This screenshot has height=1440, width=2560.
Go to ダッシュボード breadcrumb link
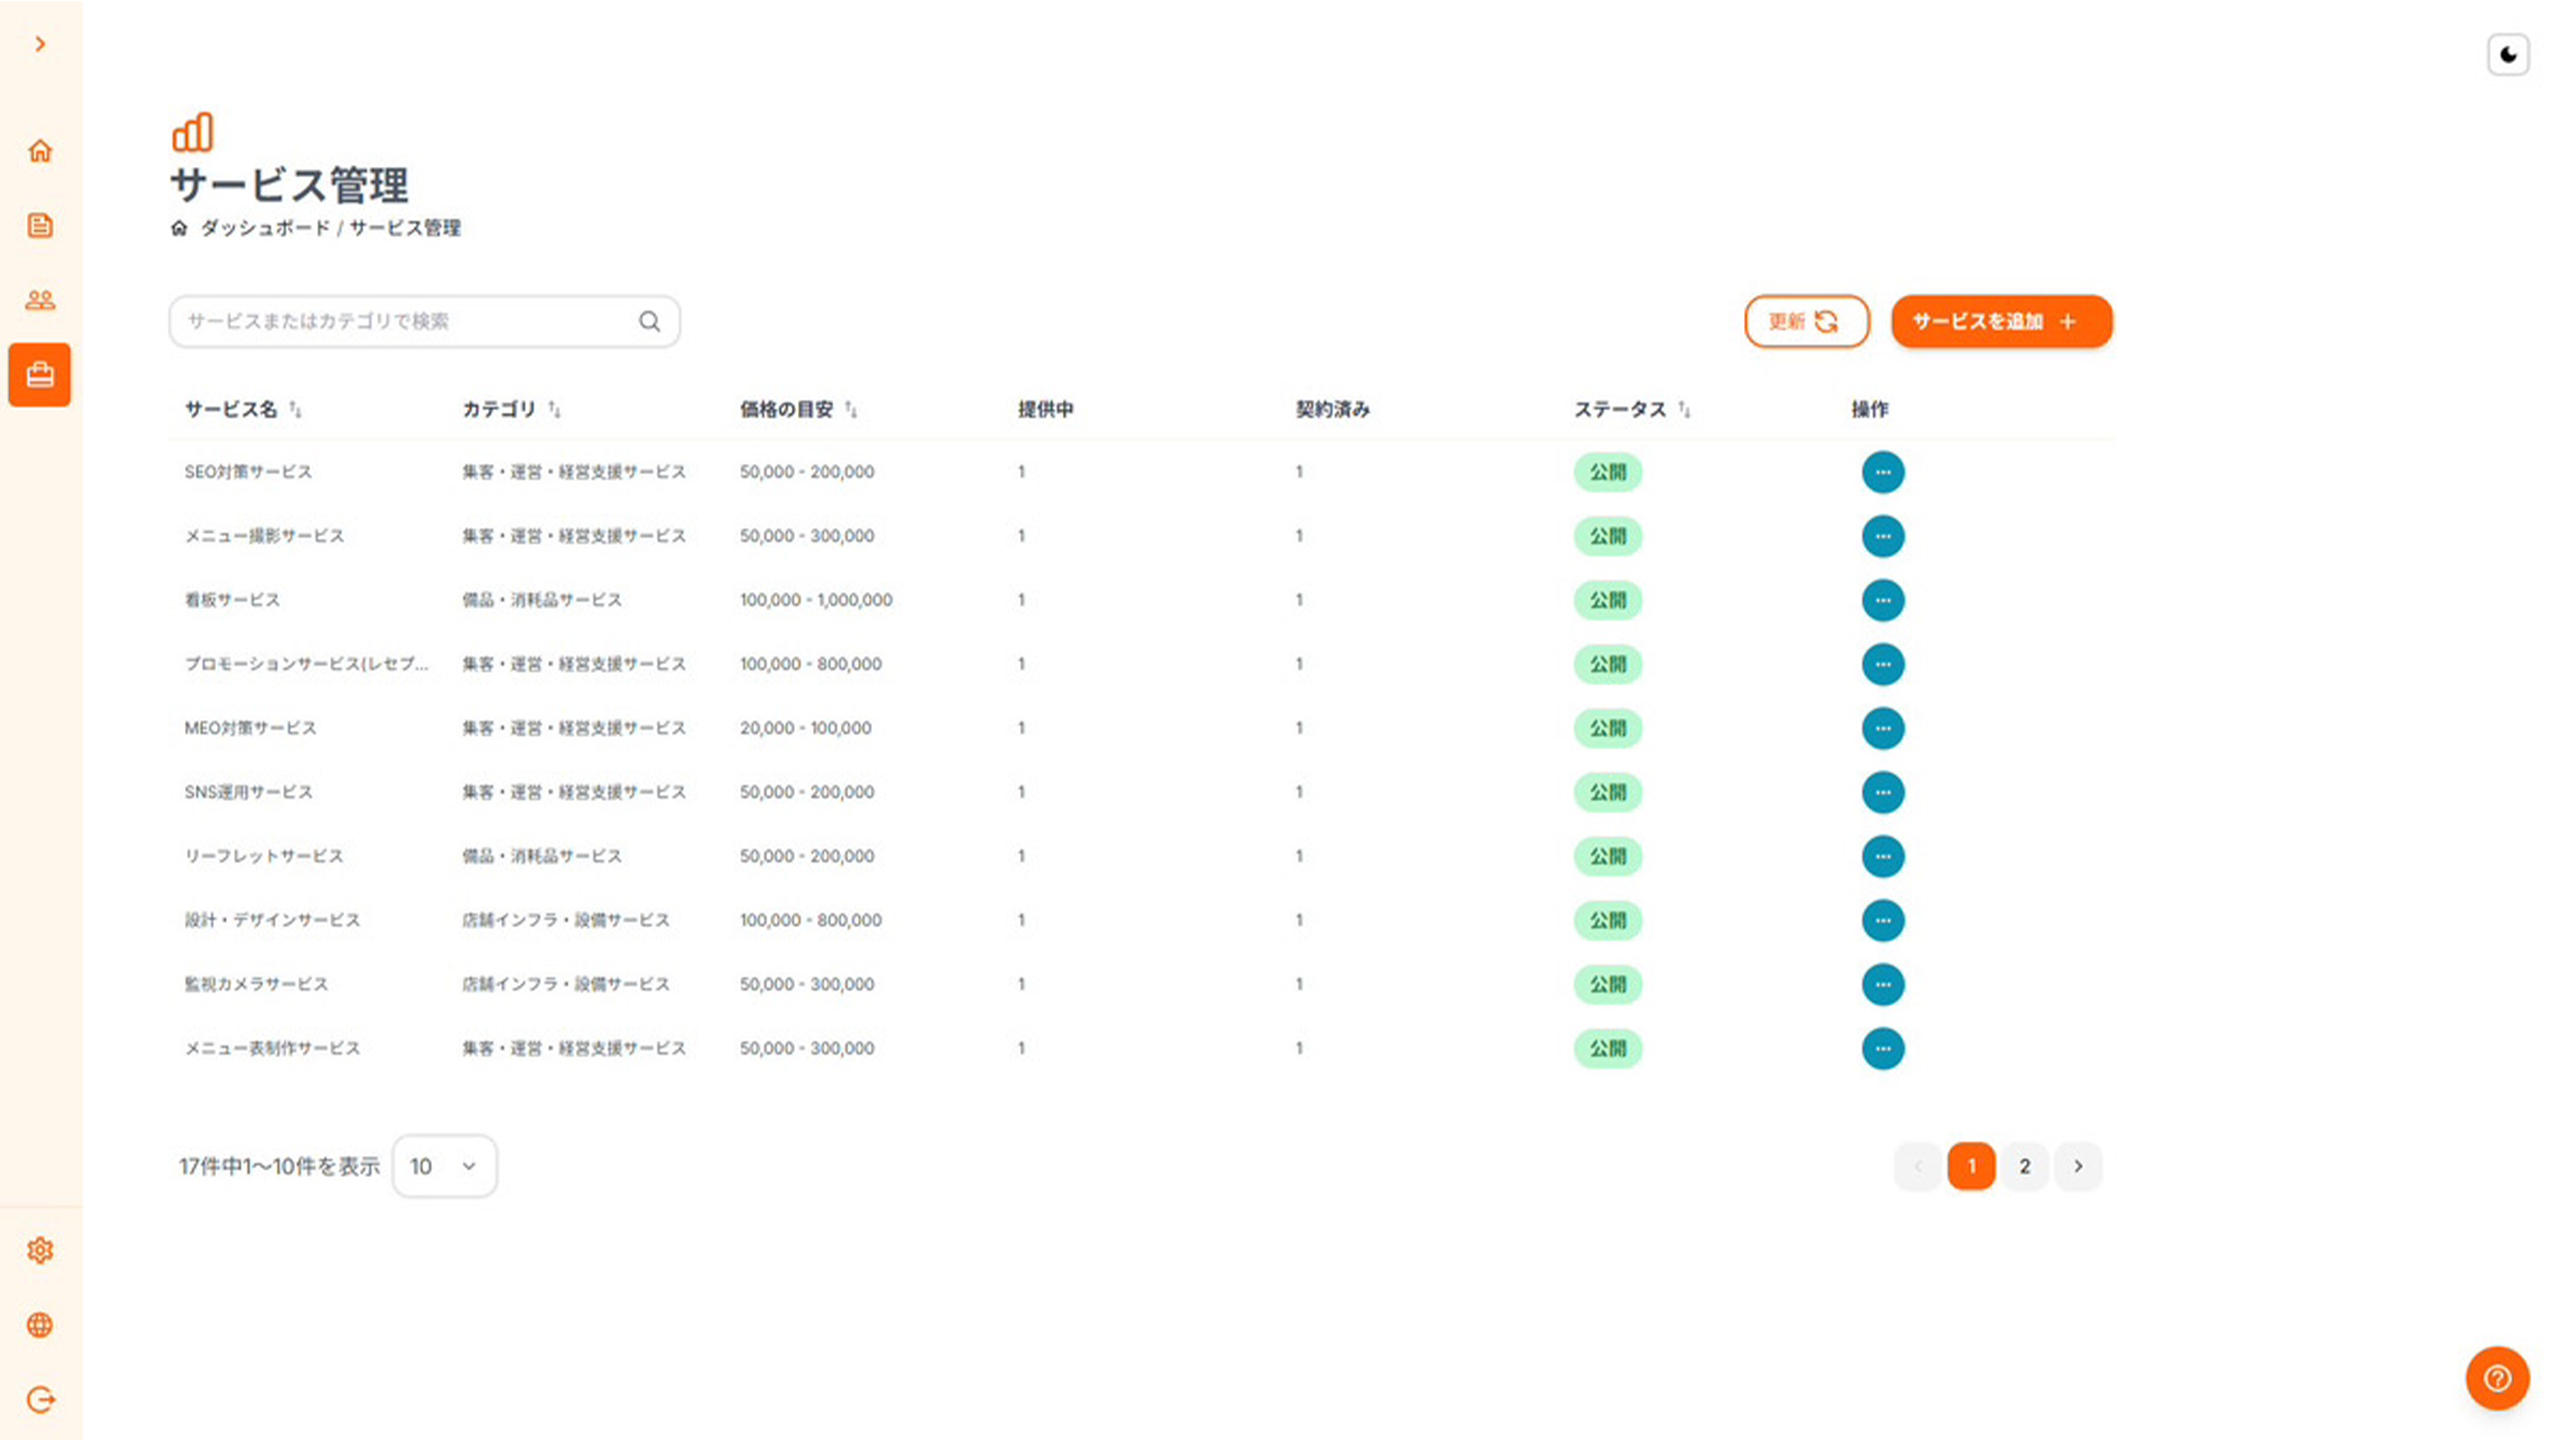[265, 228]
